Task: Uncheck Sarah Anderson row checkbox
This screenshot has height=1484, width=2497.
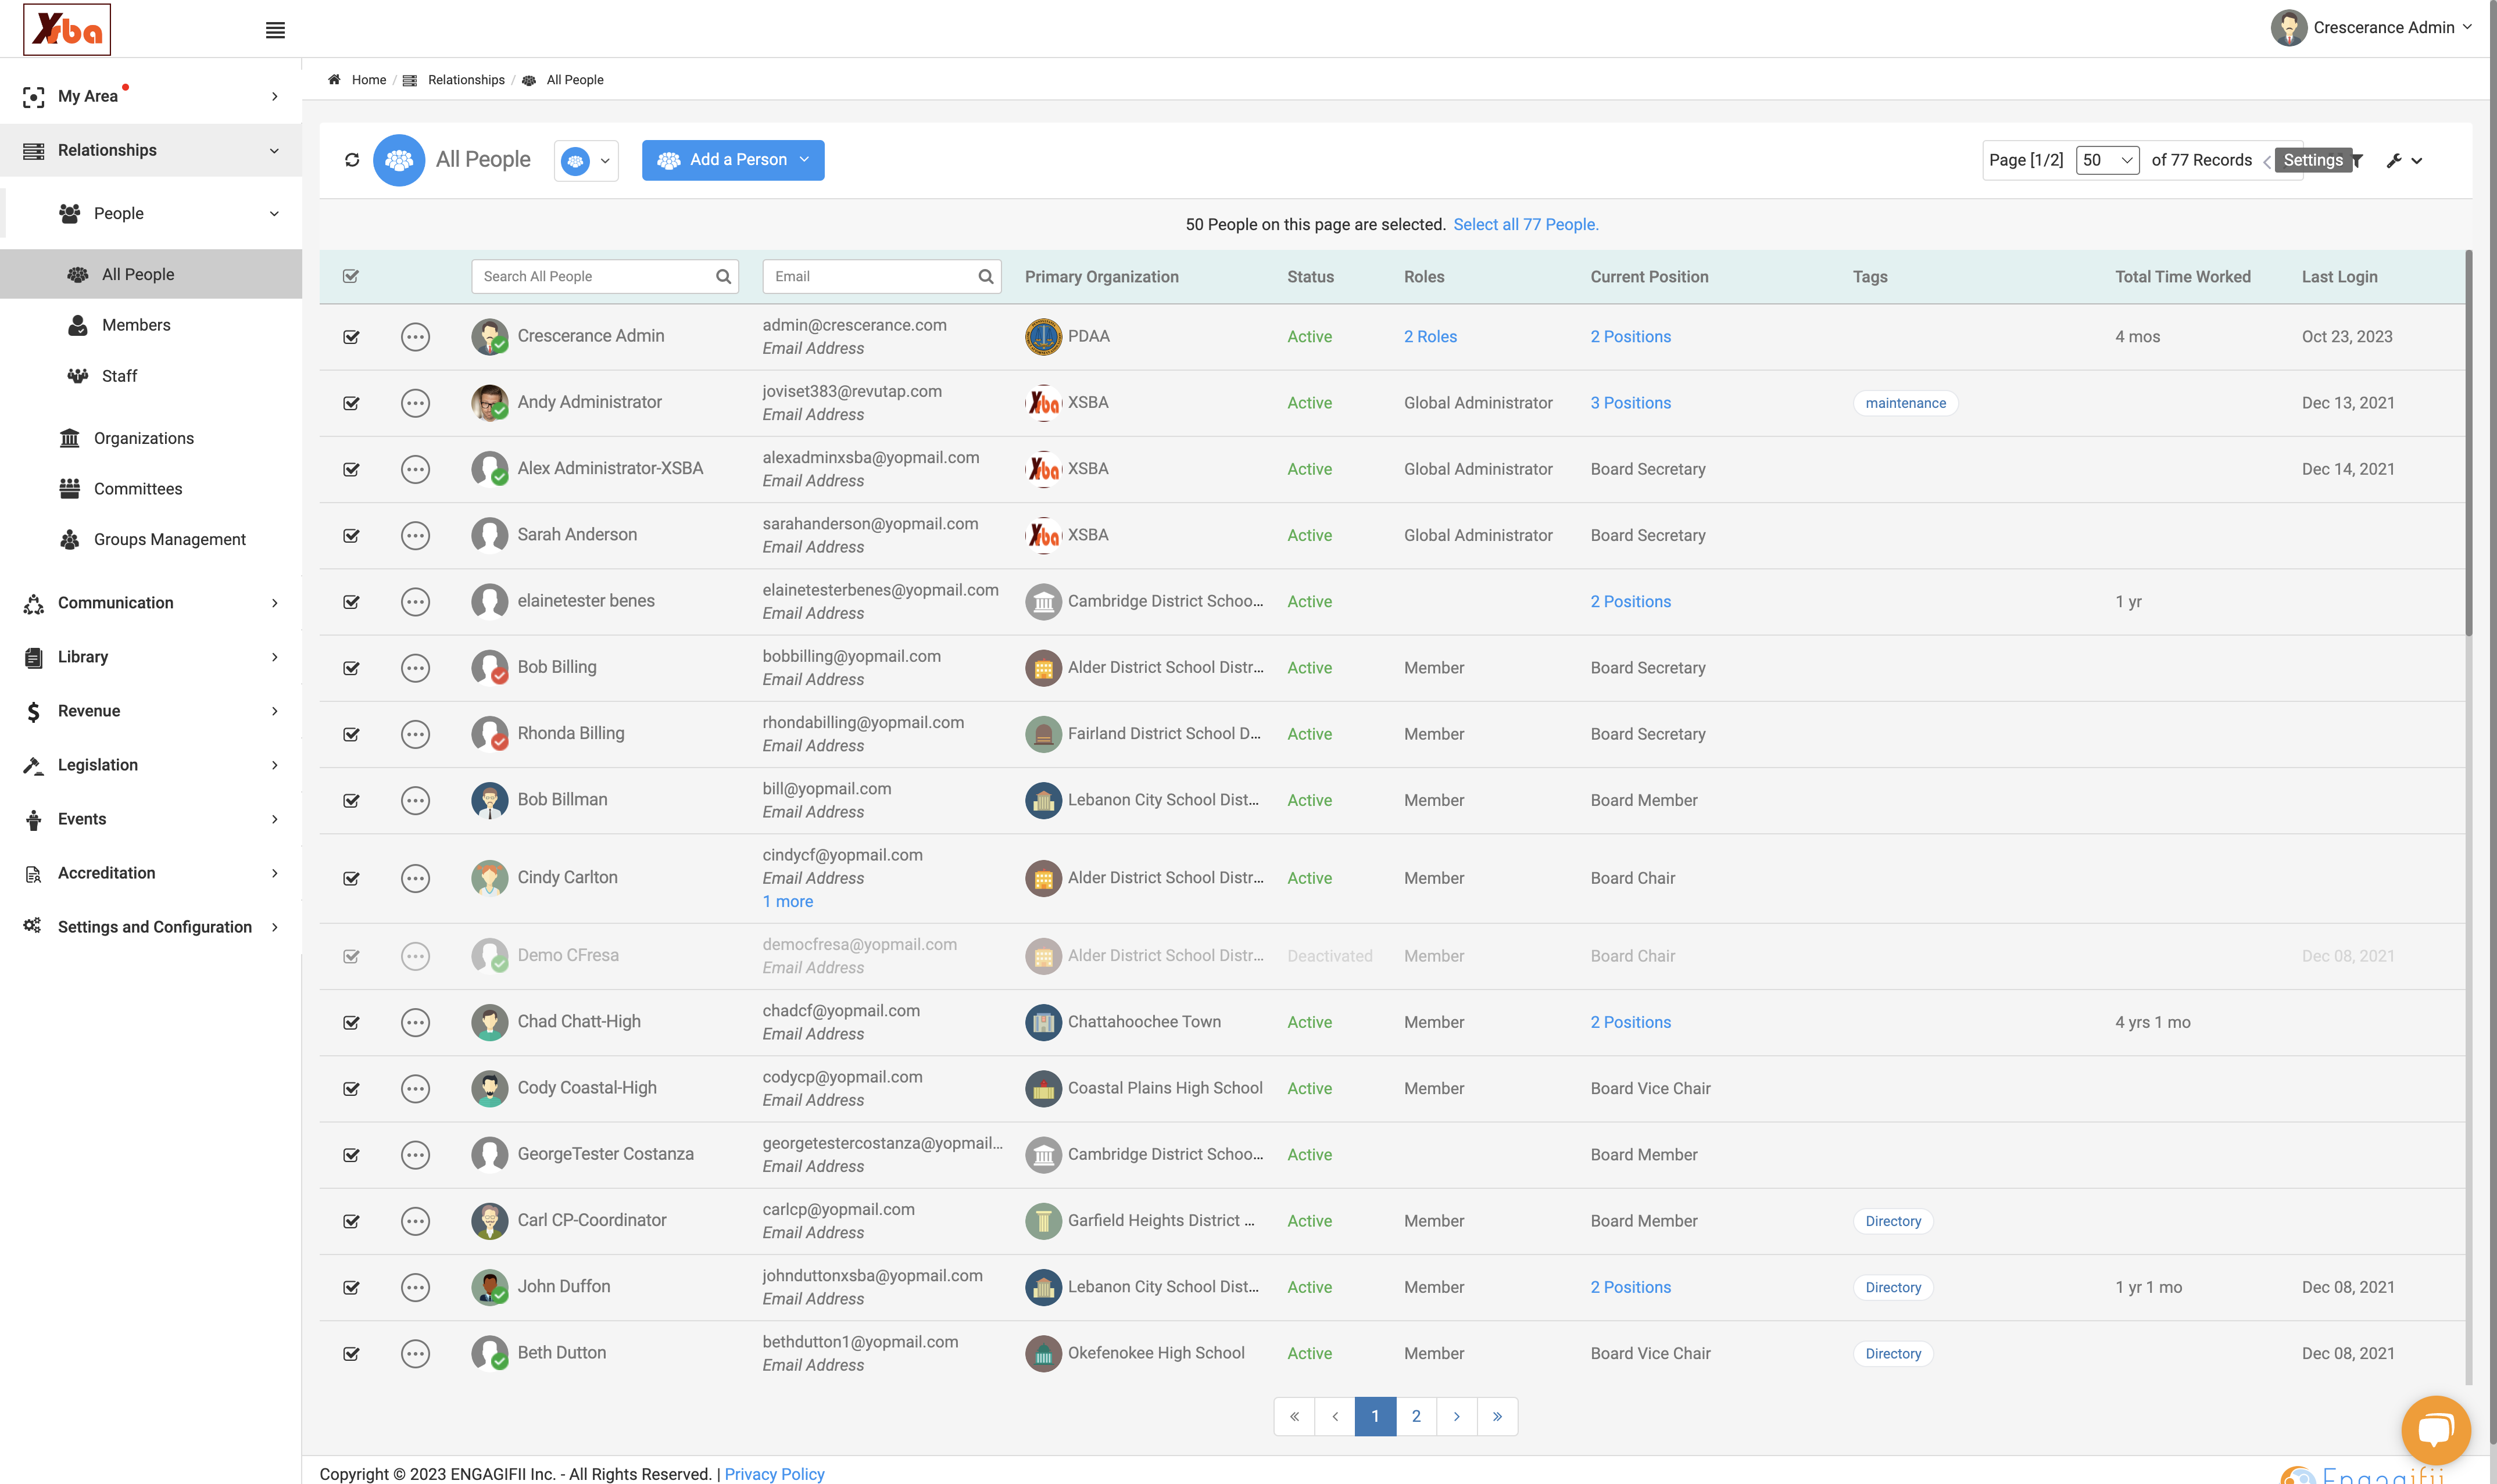Action: pyautogui.click(x=351, y=536)
